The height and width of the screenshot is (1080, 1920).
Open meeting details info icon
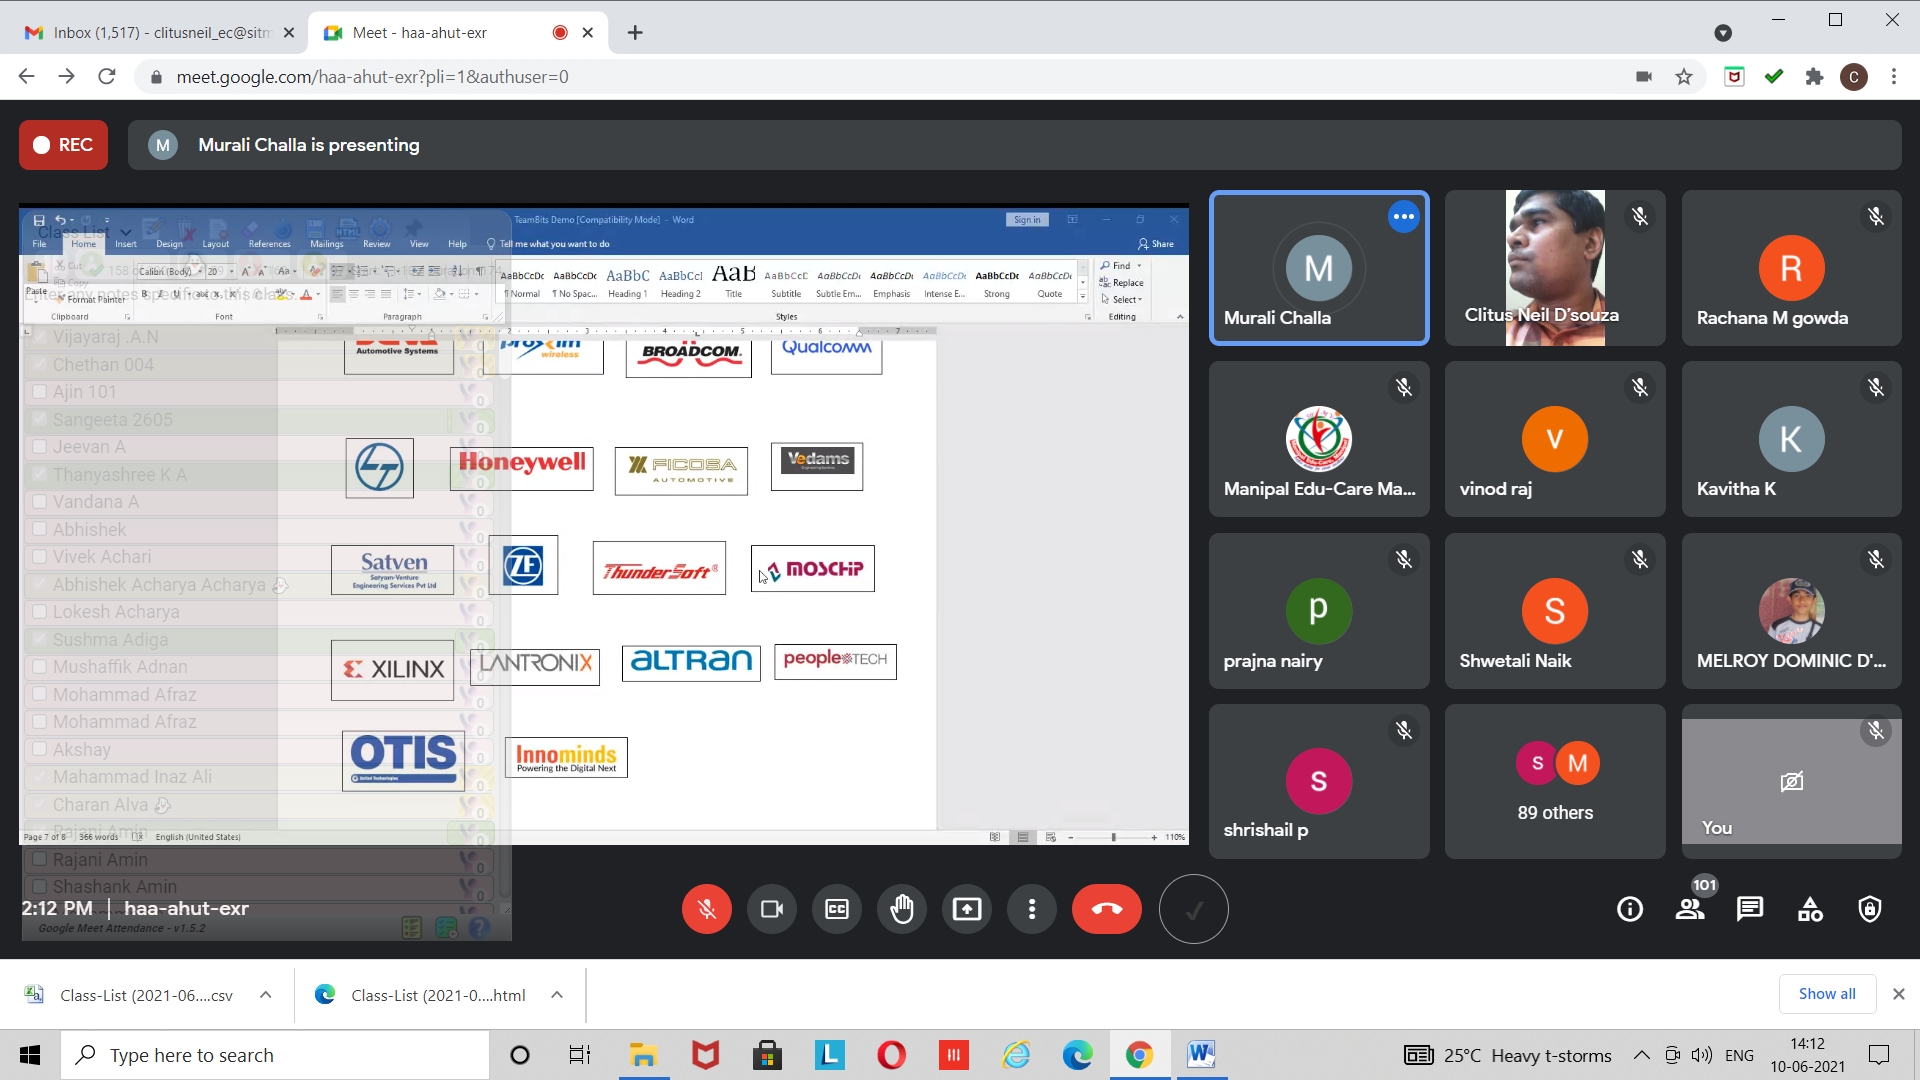[x=1629, y=909]
